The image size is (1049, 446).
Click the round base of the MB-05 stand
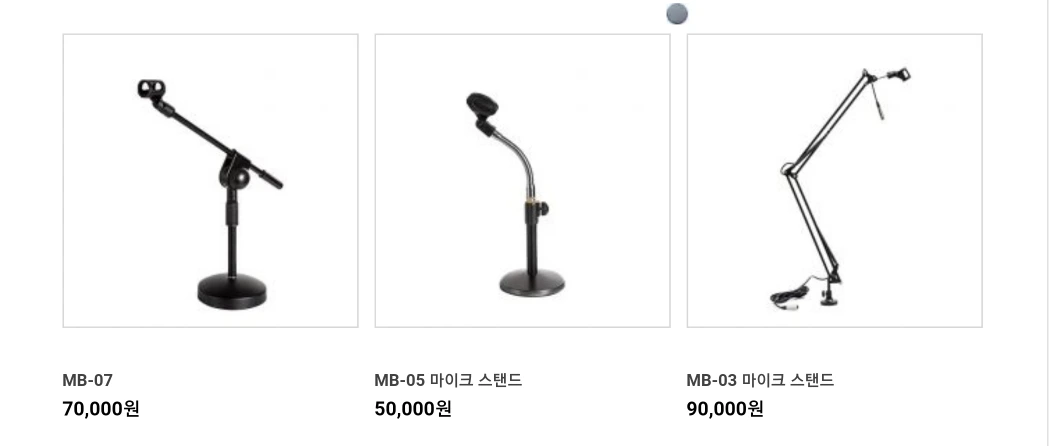tap(532, 283)
